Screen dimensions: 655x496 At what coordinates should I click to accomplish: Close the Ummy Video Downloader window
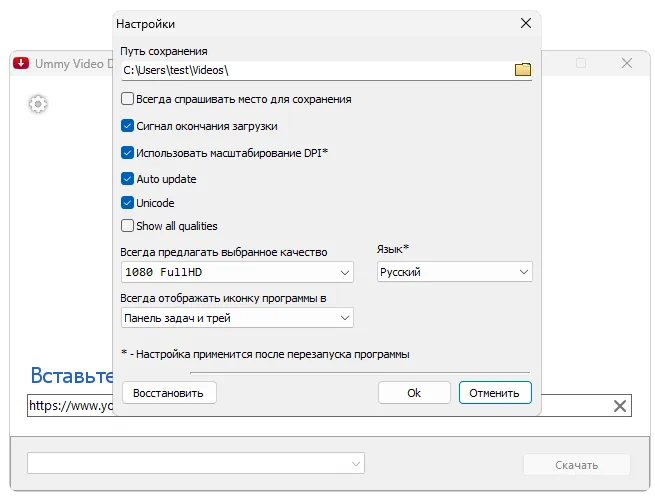[627, 63]
